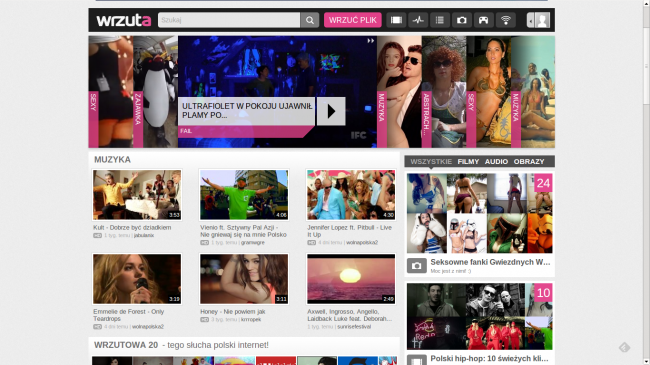
Task: Click the page vertical scrollbar
Action: [646, 182]
